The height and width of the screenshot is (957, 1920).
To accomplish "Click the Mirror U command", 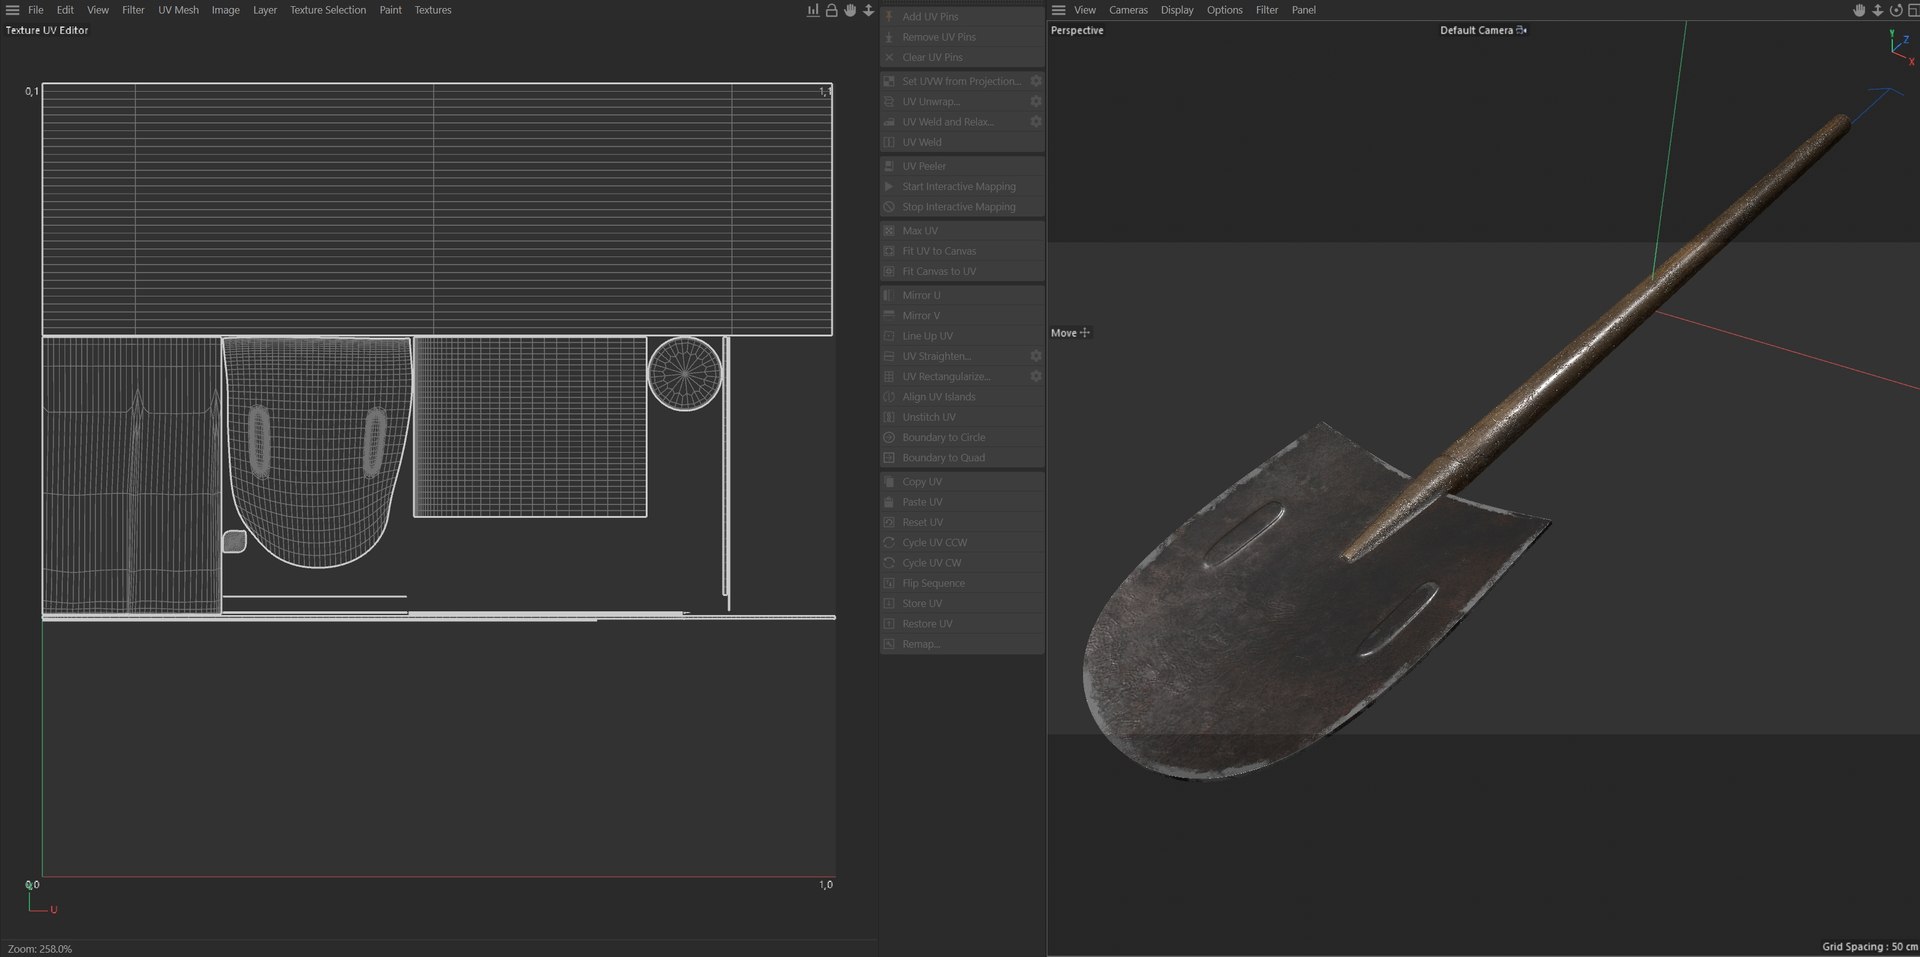I will click(x=962, y=295).
